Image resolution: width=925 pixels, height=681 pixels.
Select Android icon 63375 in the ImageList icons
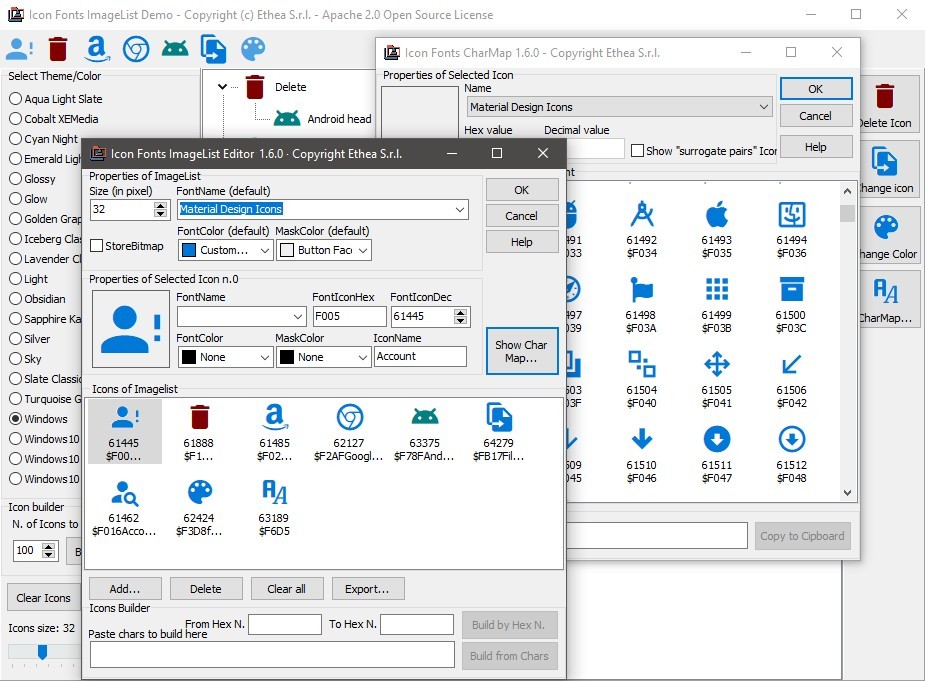[x=425, y=431]
